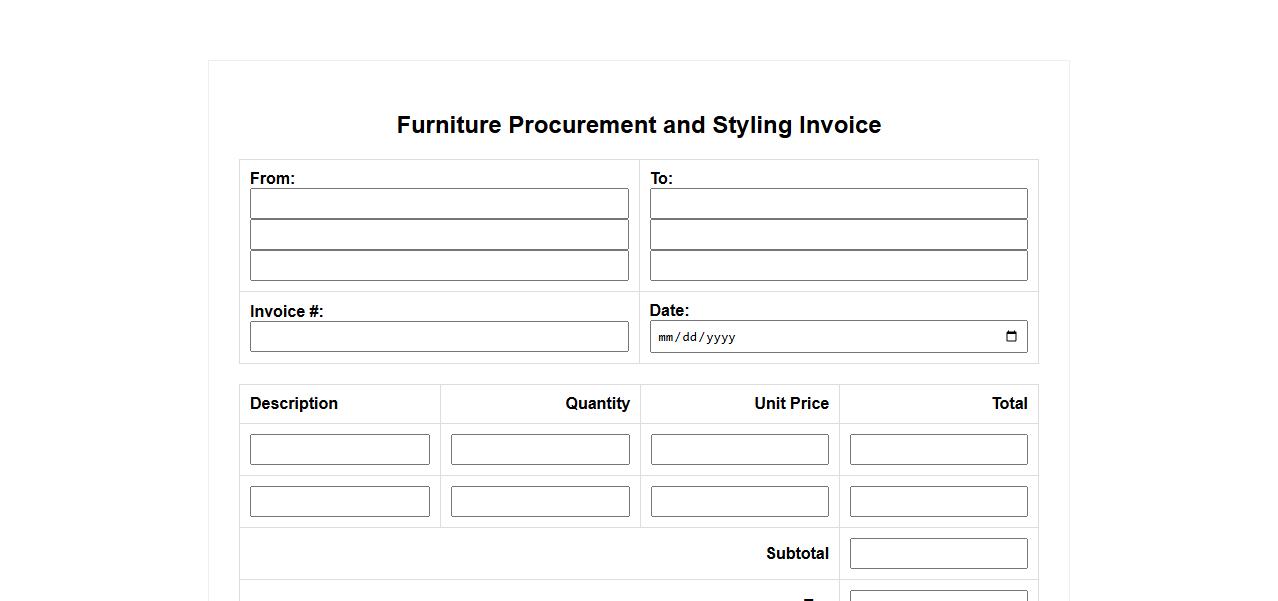Click the Date mm/dd/yyyy field

[x=800, y=337]
